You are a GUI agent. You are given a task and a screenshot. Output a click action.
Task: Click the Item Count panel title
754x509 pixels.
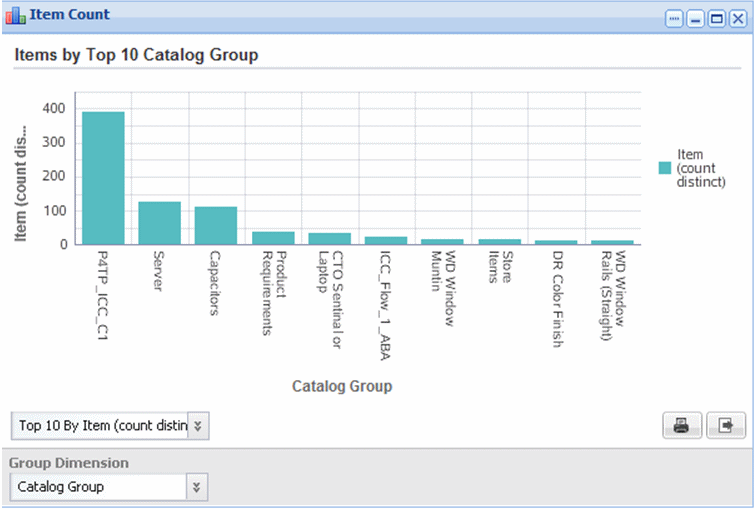pyautogui.click(x=70, y=14)
